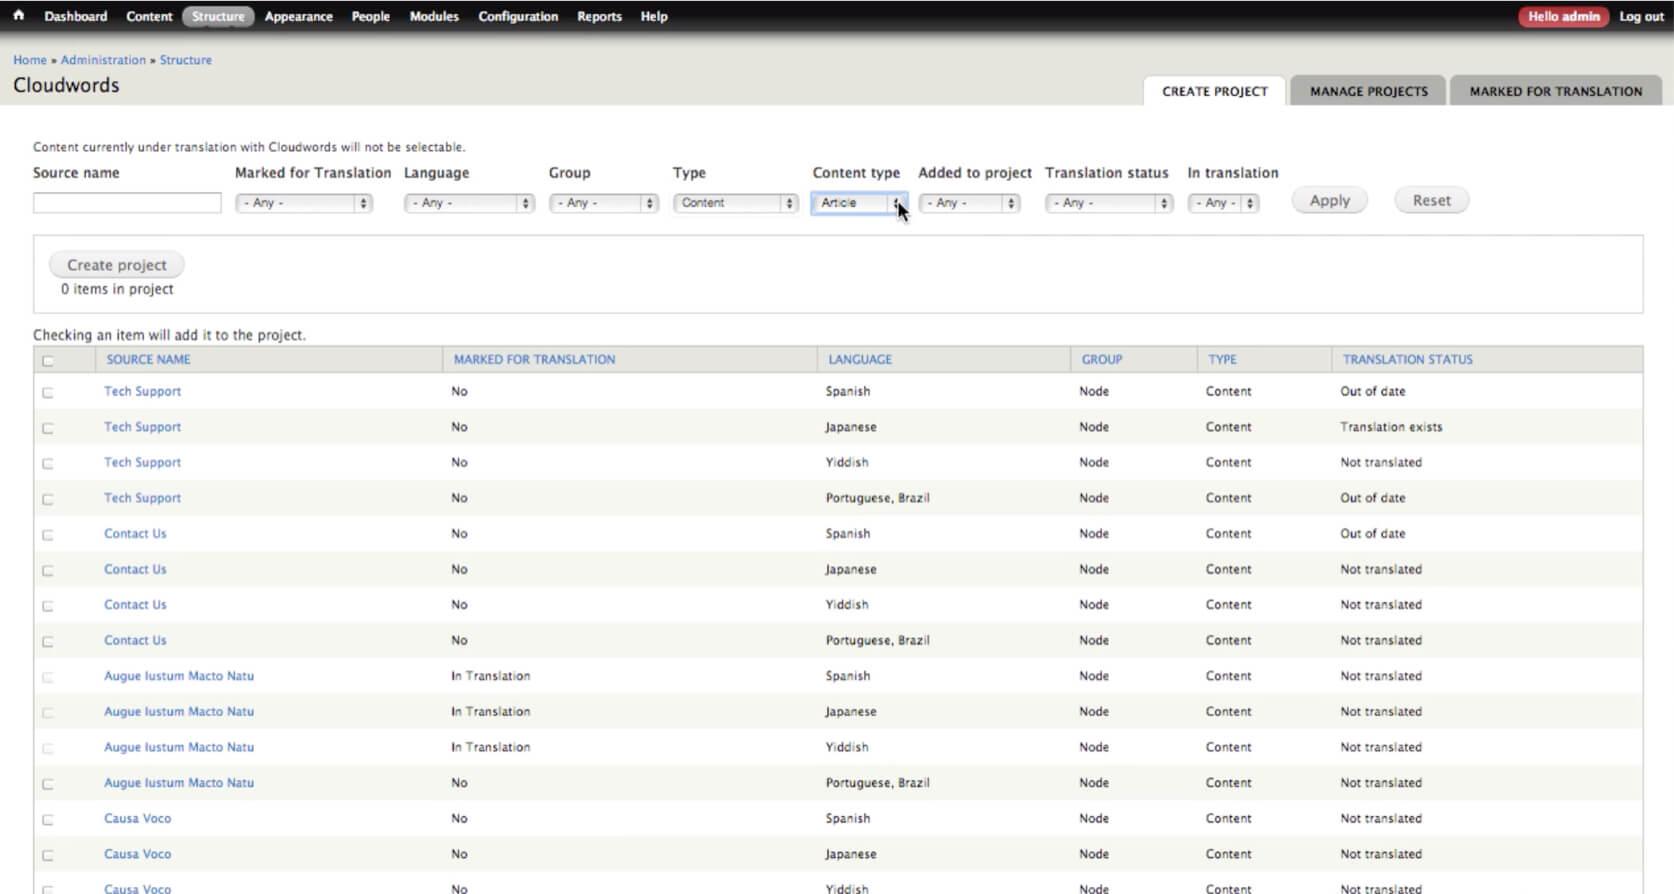Open the Marked for Translation filter dropdown
The width and height of the screenshot is (1674, 894).
(x=304, y=203)
